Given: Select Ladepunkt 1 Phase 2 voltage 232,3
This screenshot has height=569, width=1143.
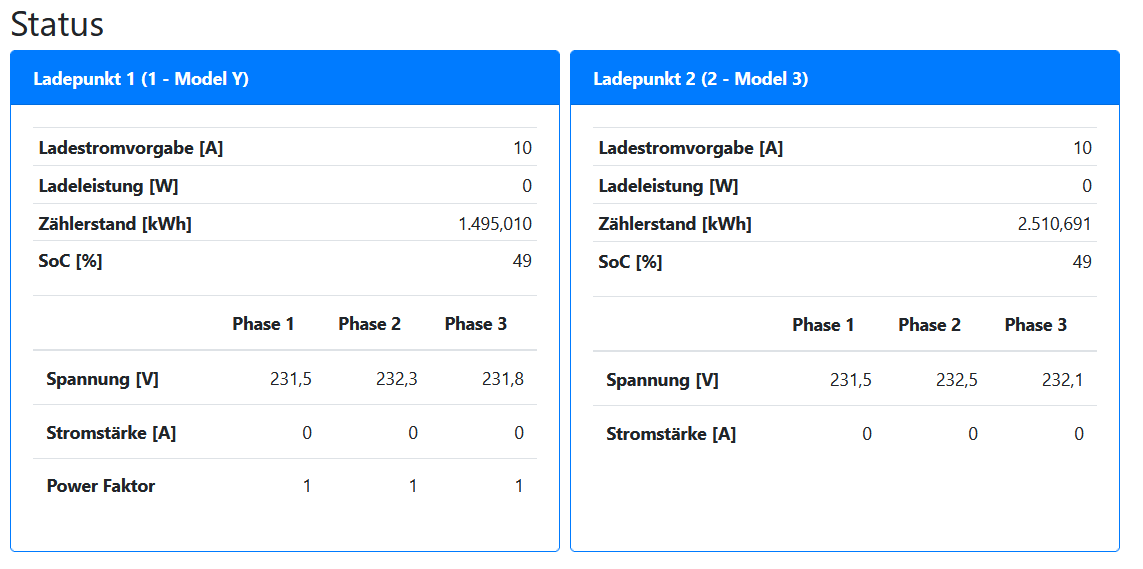Looking at the screenshot, I should click(396, 379).
